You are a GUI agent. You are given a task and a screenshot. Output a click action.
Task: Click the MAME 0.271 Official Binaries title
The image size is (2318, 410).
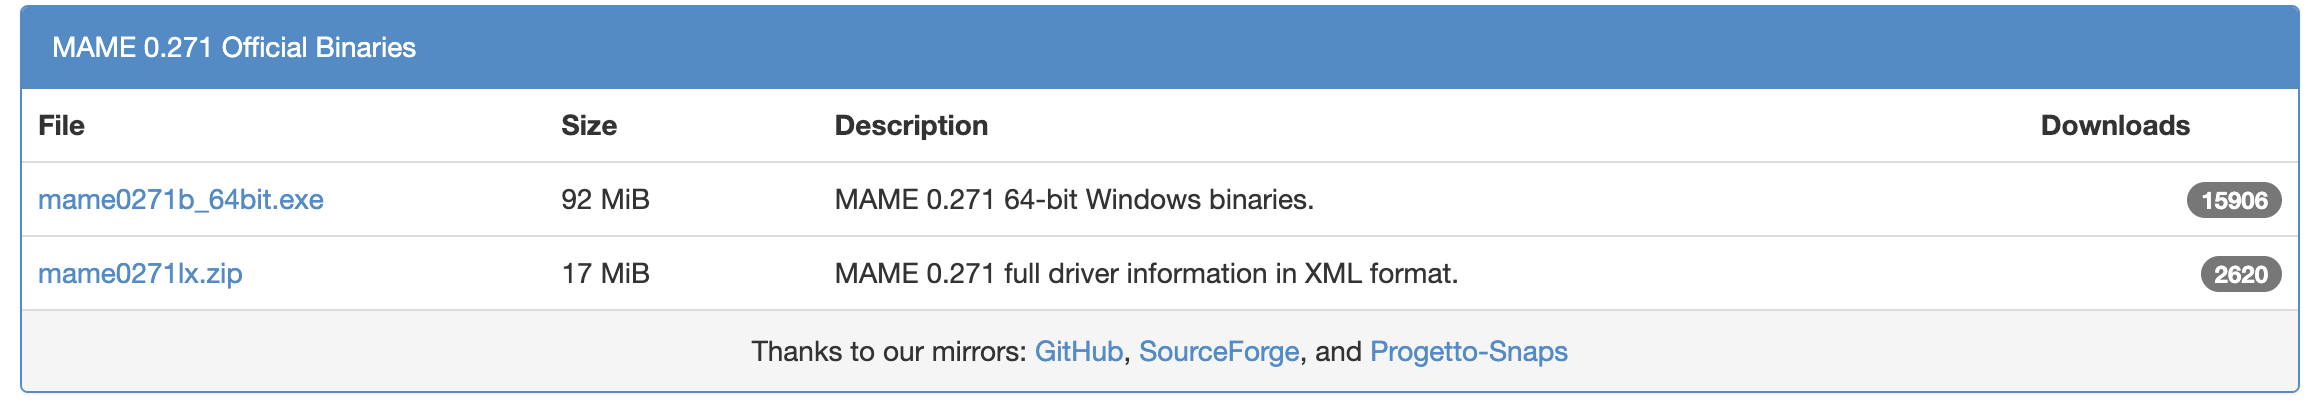click(x=234, y=48)
